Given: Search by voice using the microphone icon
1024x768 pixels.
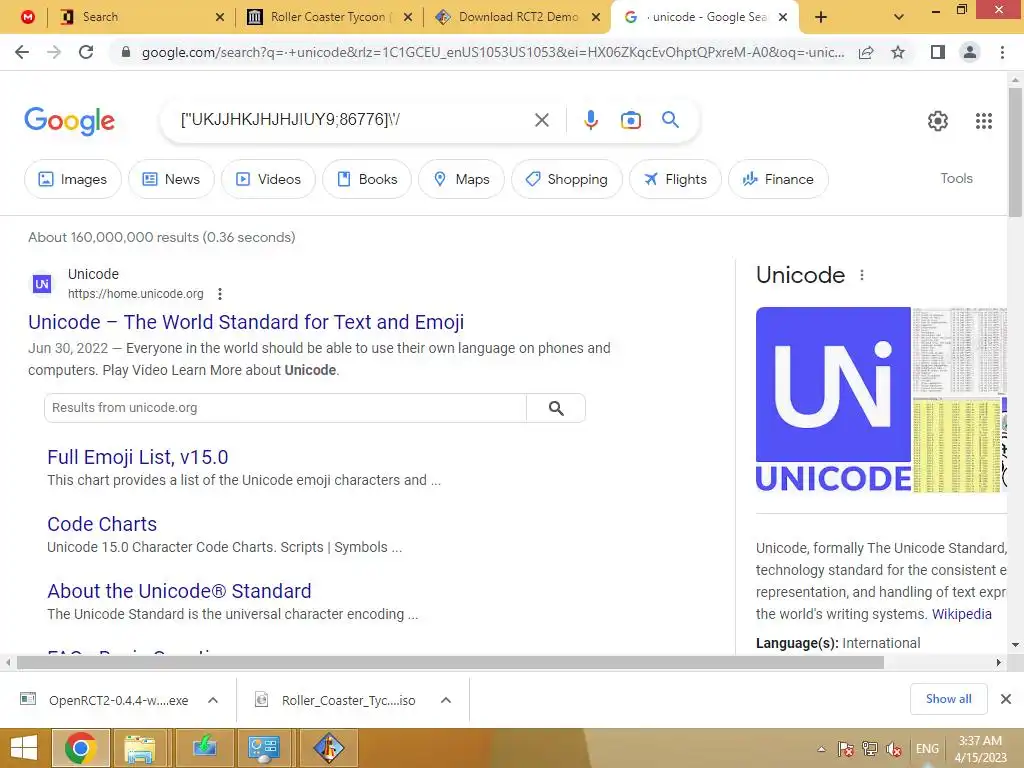Looking at the screenshot, I should click(590, 120).
